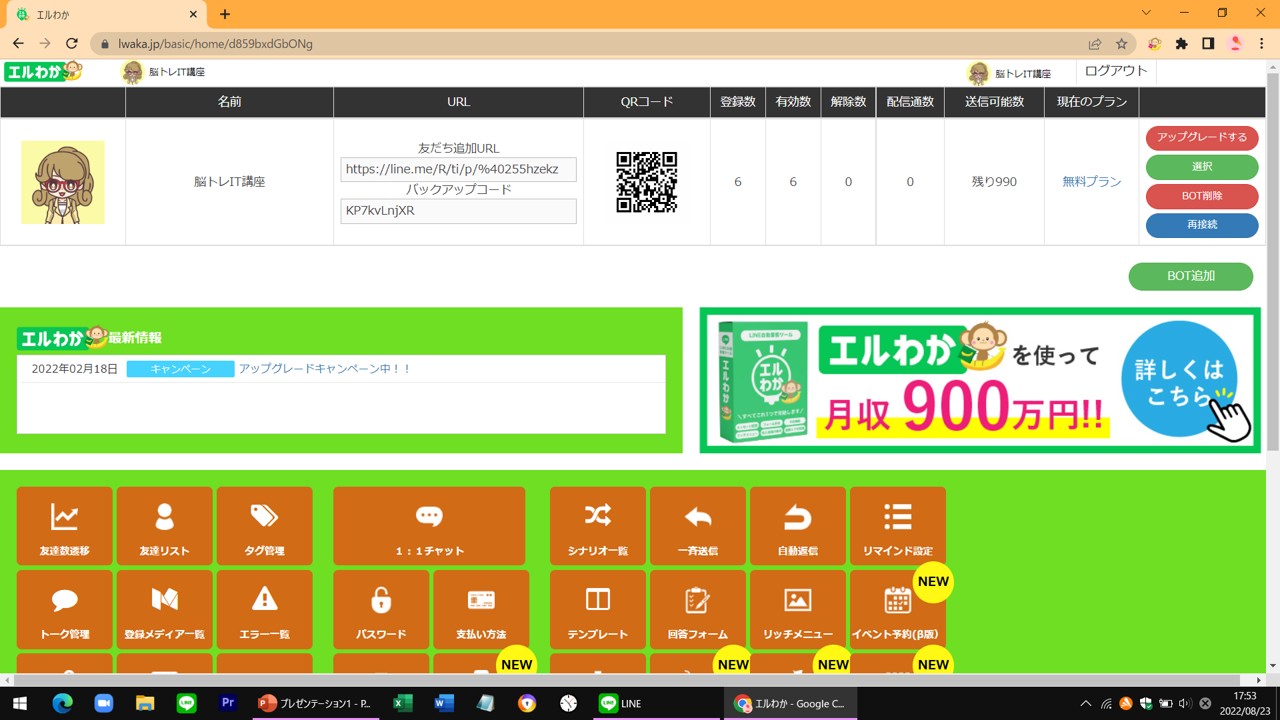This screenshot has height=720, width=1280.
Task: Open the エラー一覧 warning tile
Action: [x=265, y=609]
